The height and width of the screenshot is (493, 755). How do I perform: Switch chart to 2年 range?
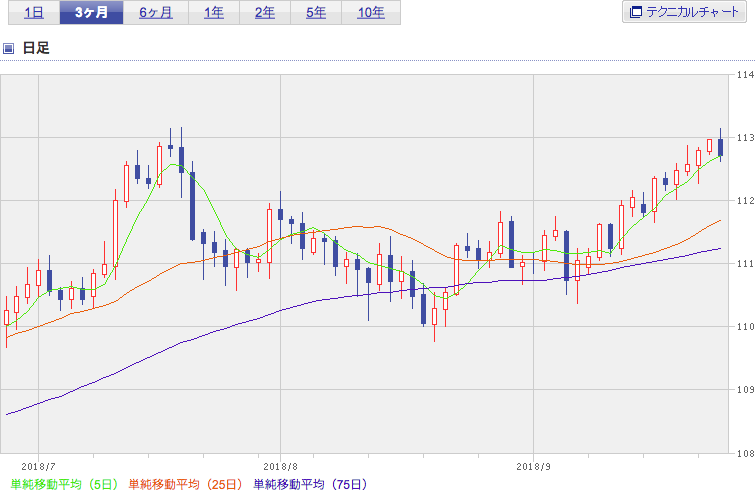tap(265, 12)
